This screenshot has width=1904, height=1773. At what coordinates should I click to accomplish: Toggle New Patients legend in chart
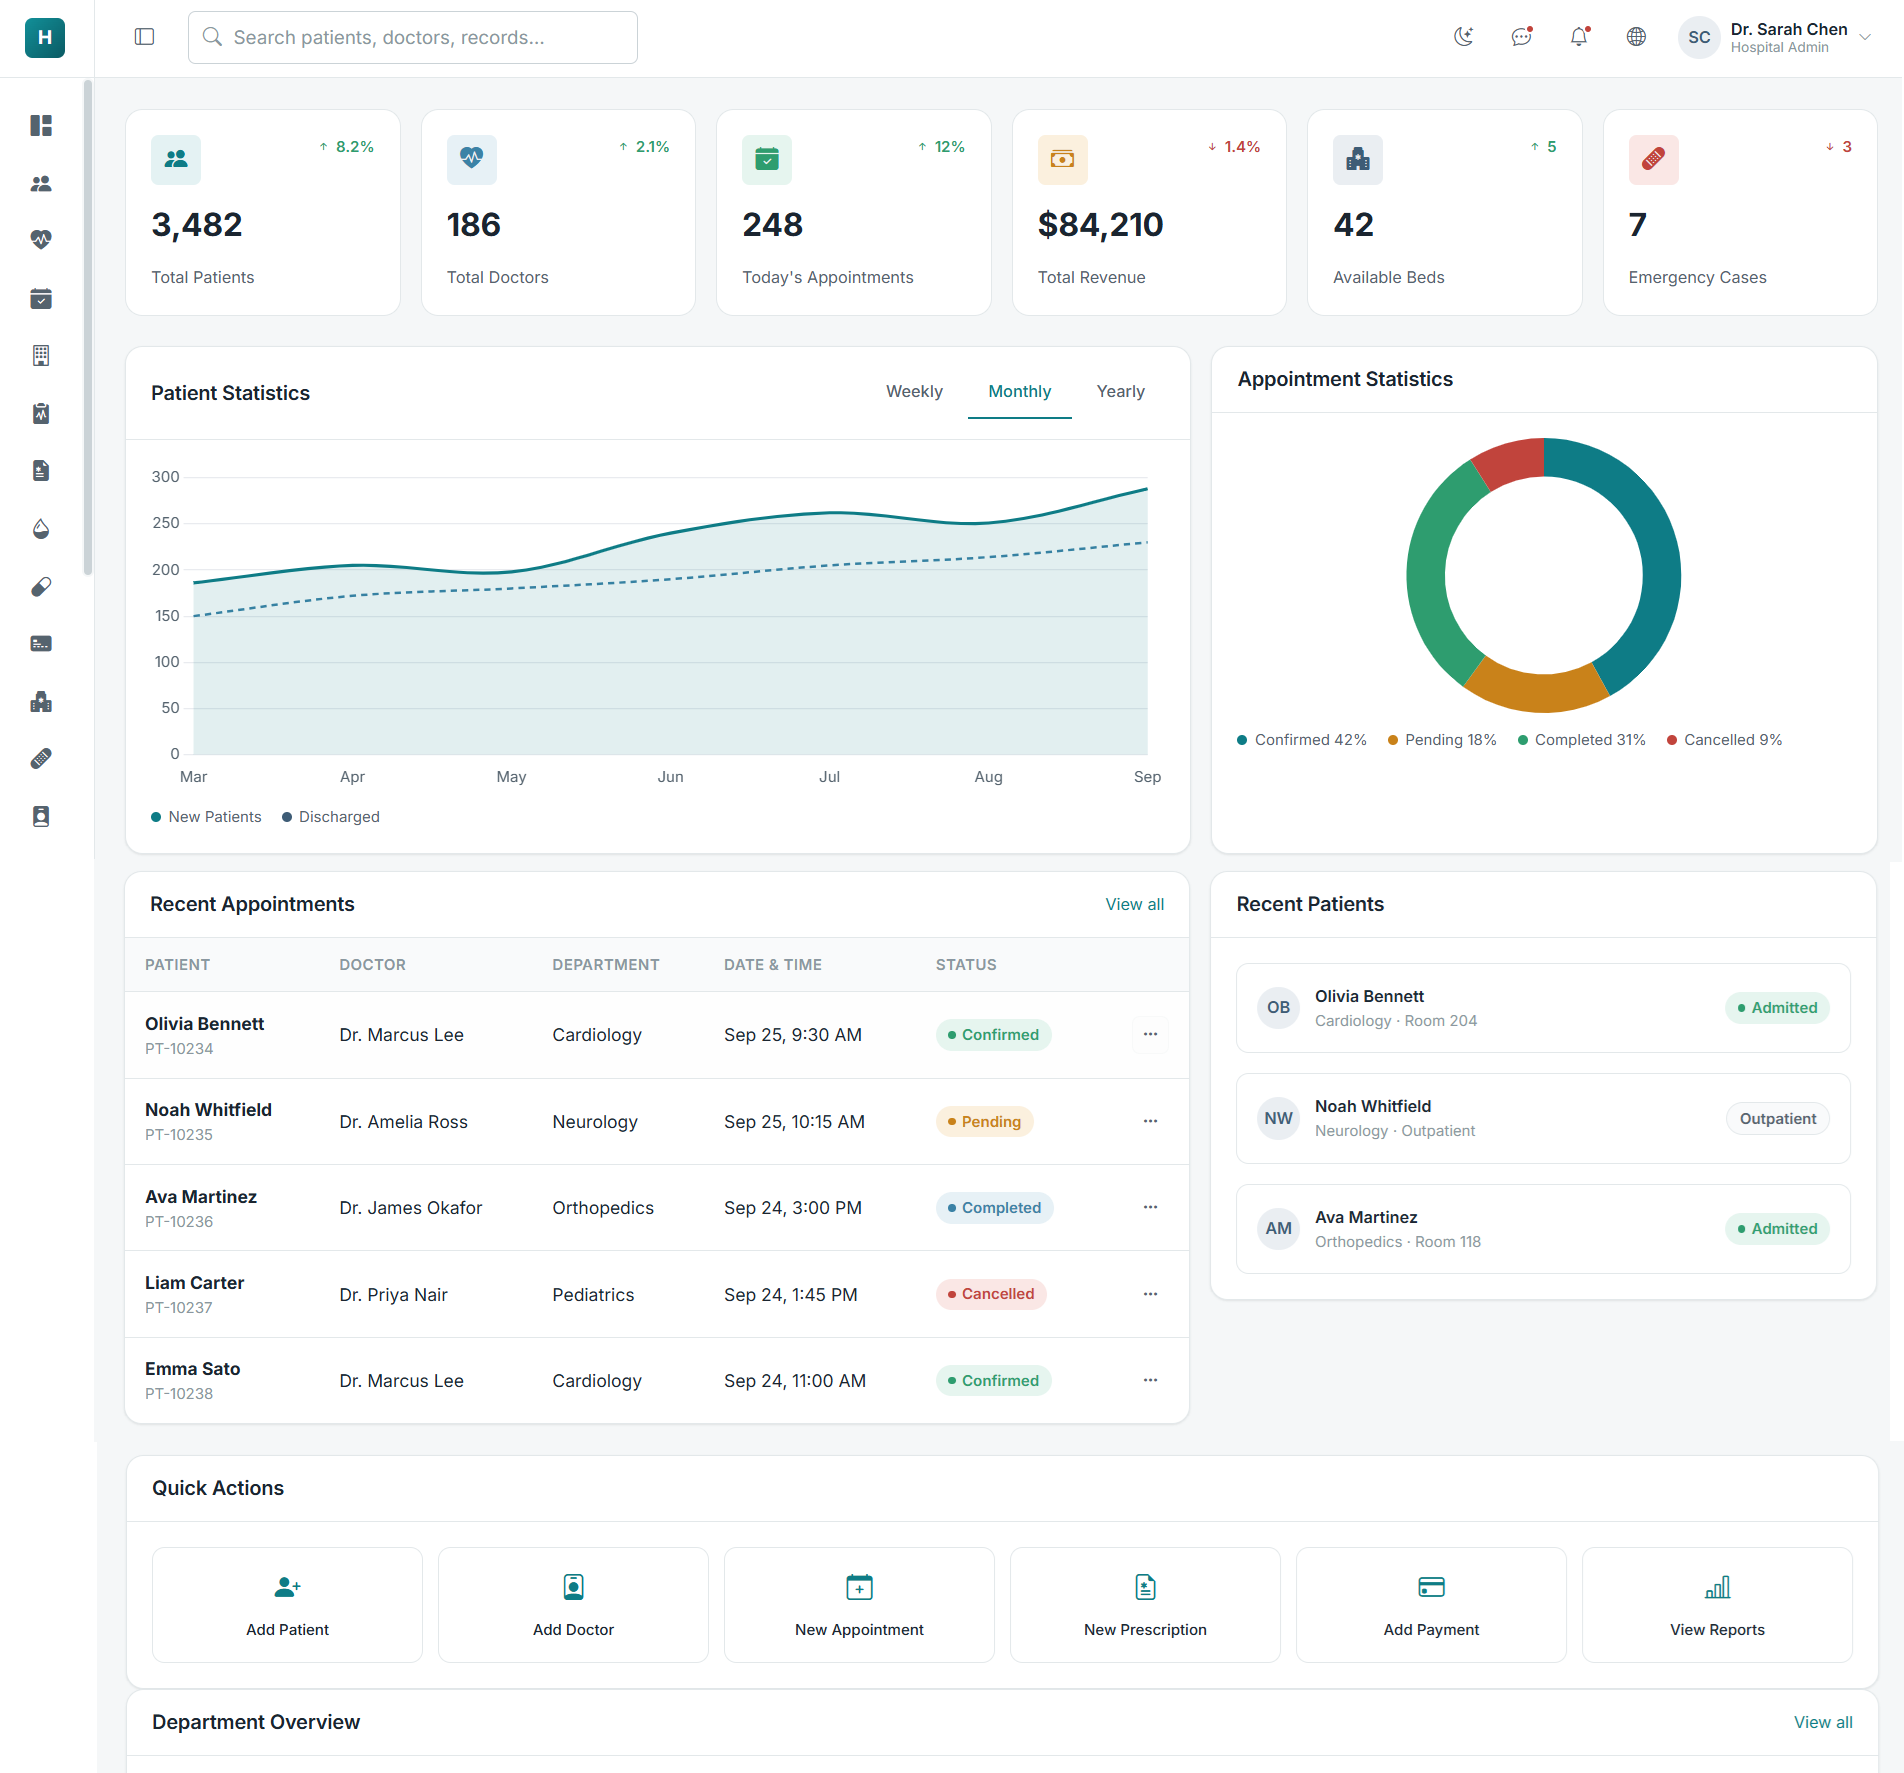(206, 817)
